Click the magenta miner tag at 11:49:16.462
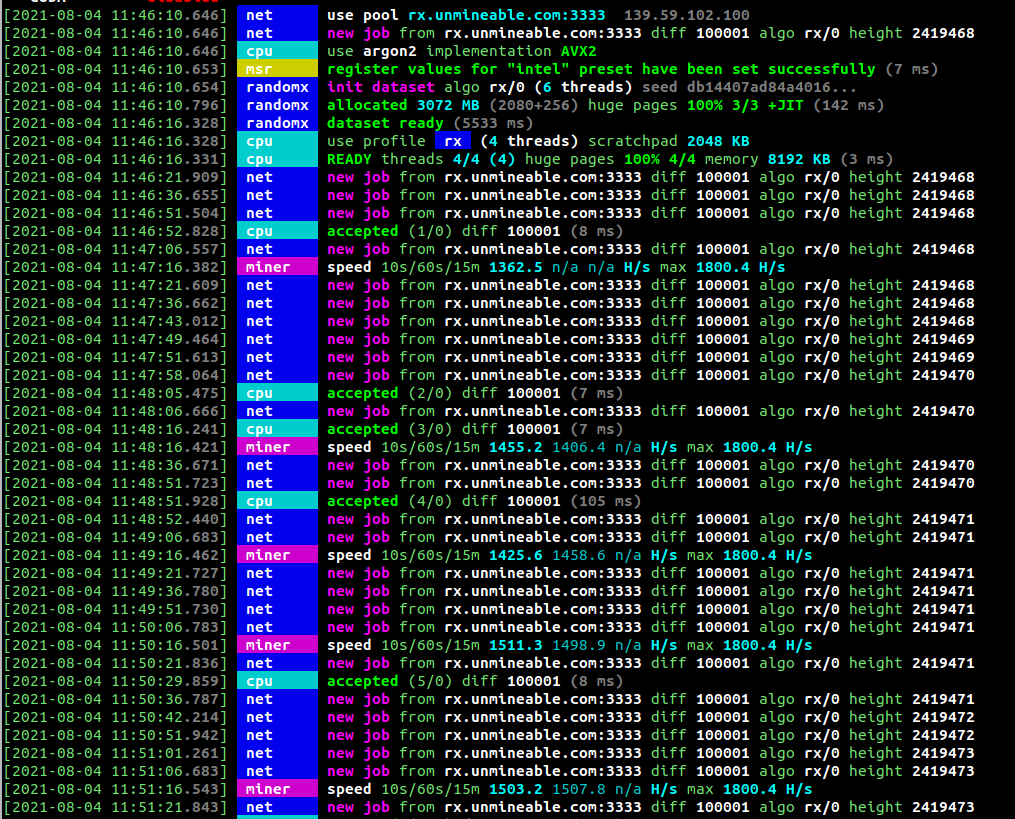 [x=277, y=555]
